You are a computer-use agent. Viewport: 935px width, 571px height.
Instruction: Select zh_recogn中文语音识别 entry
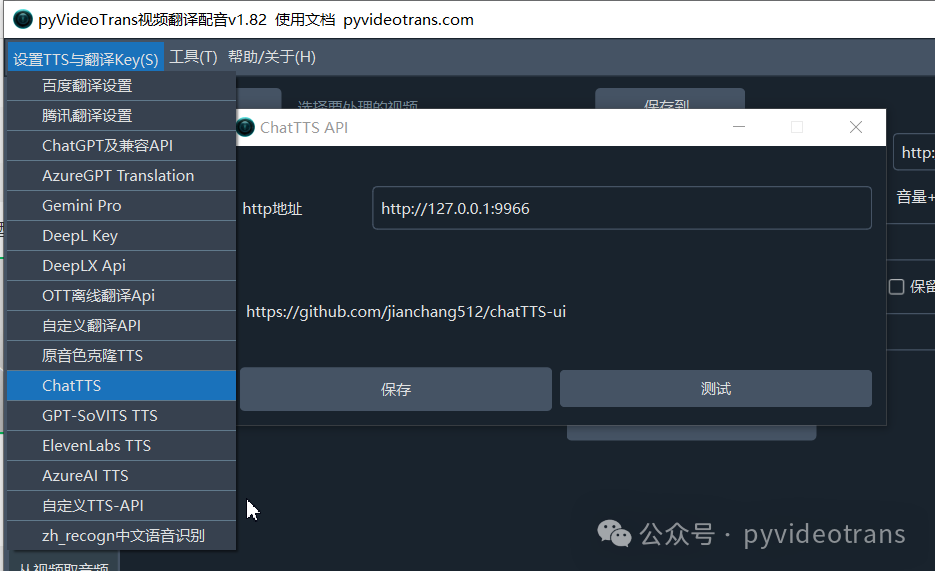tap(122, 536)
